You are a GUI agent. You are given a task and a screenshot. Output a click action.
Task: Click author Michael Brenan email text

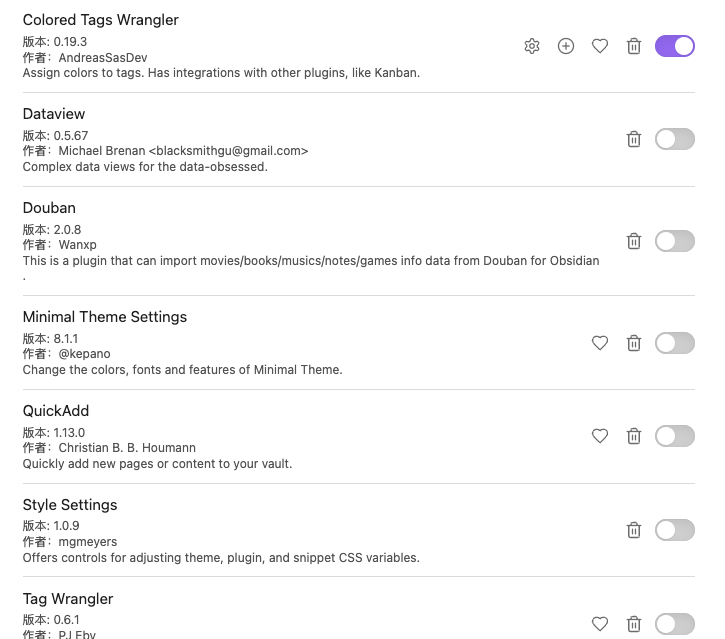tap(183, 151)
